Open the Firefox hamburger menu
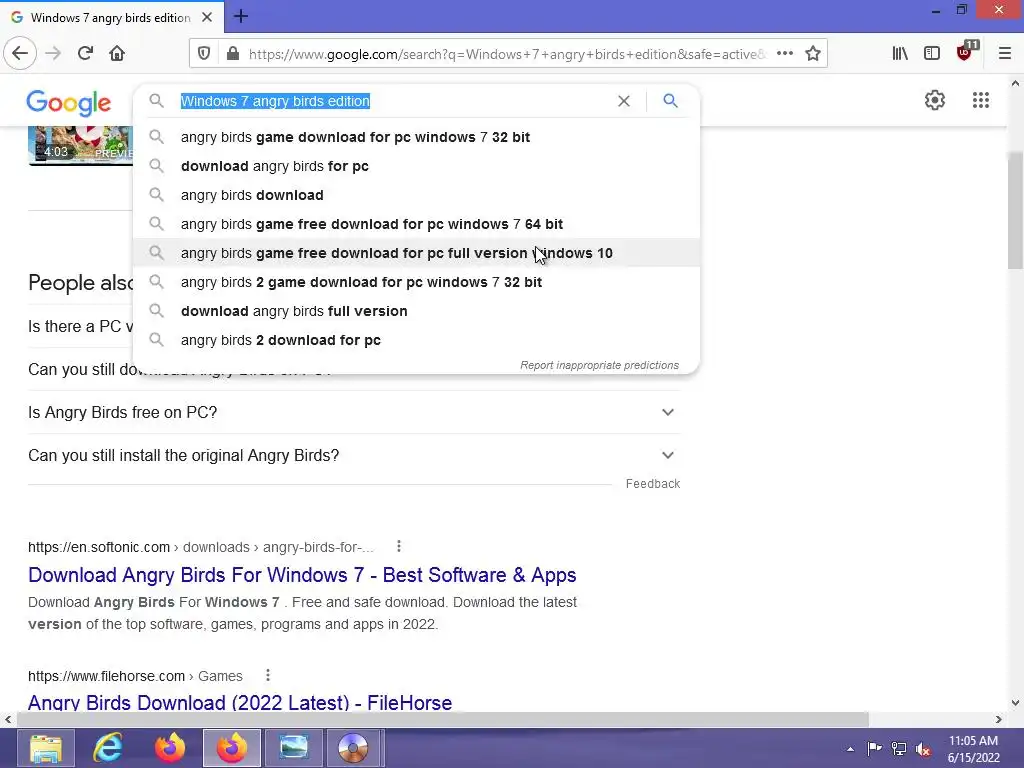The width and height of the screenshot is (1024, 768). 1005,54
